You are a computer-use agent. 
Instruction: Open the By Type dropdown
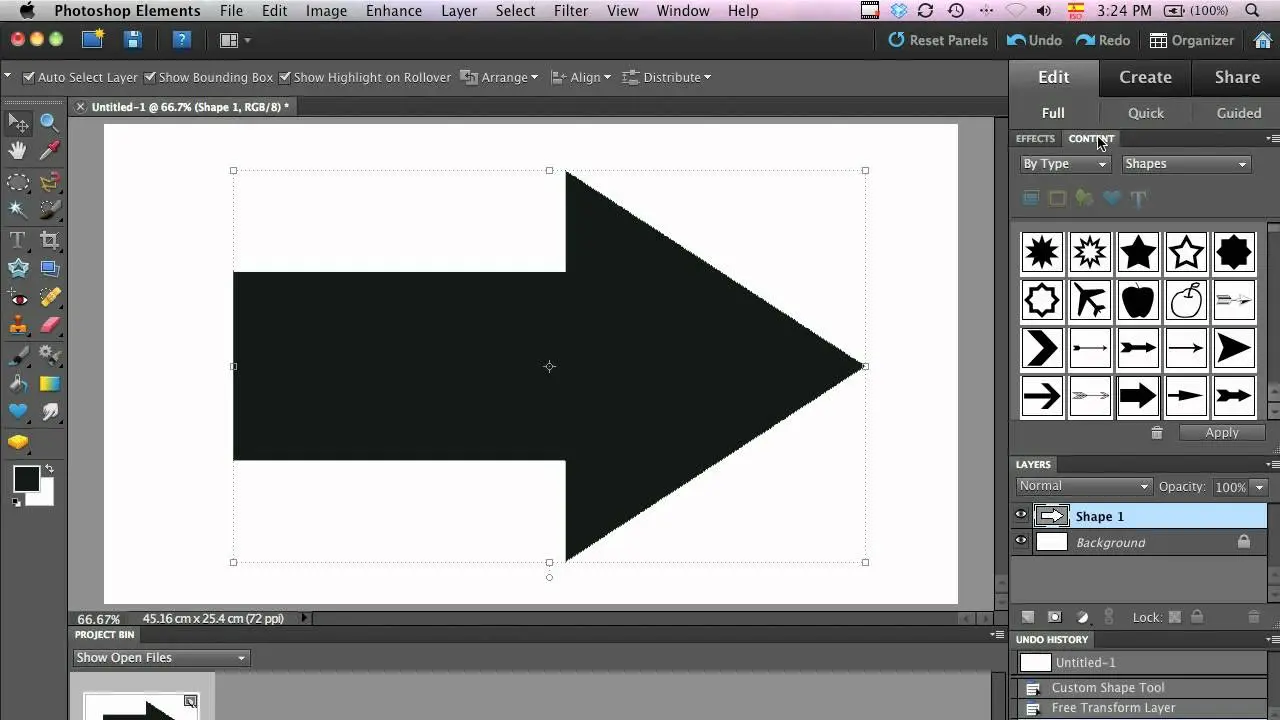point(1065,164)
